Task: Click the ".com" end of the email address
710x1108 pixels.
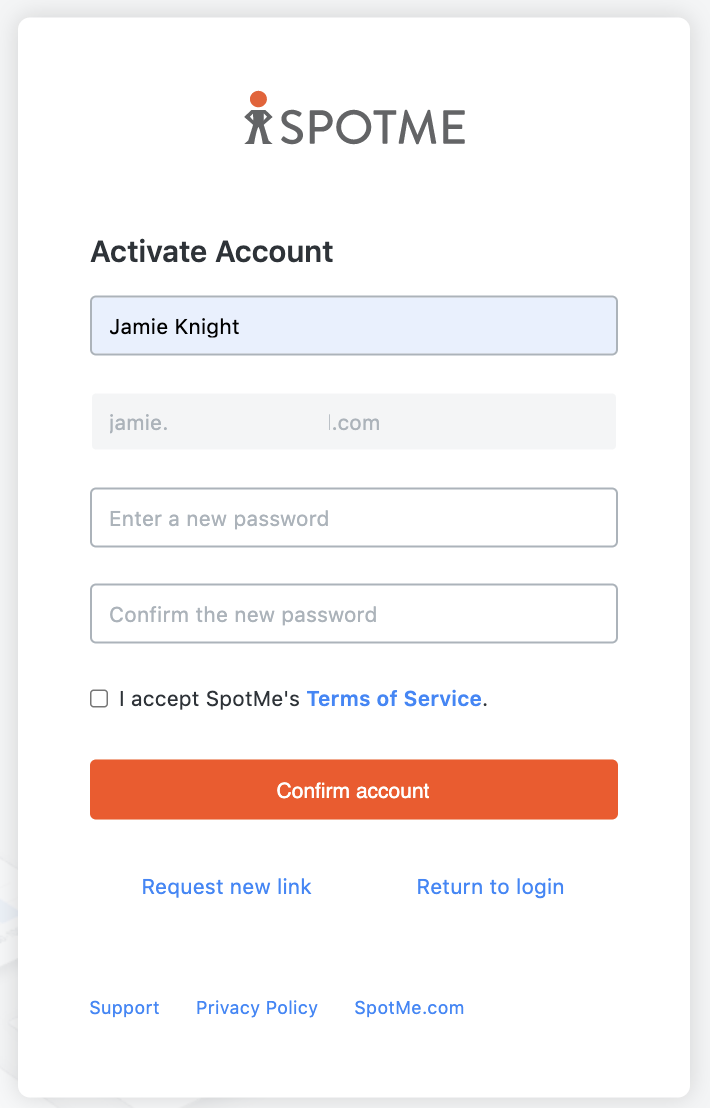Action: [356, 423]
